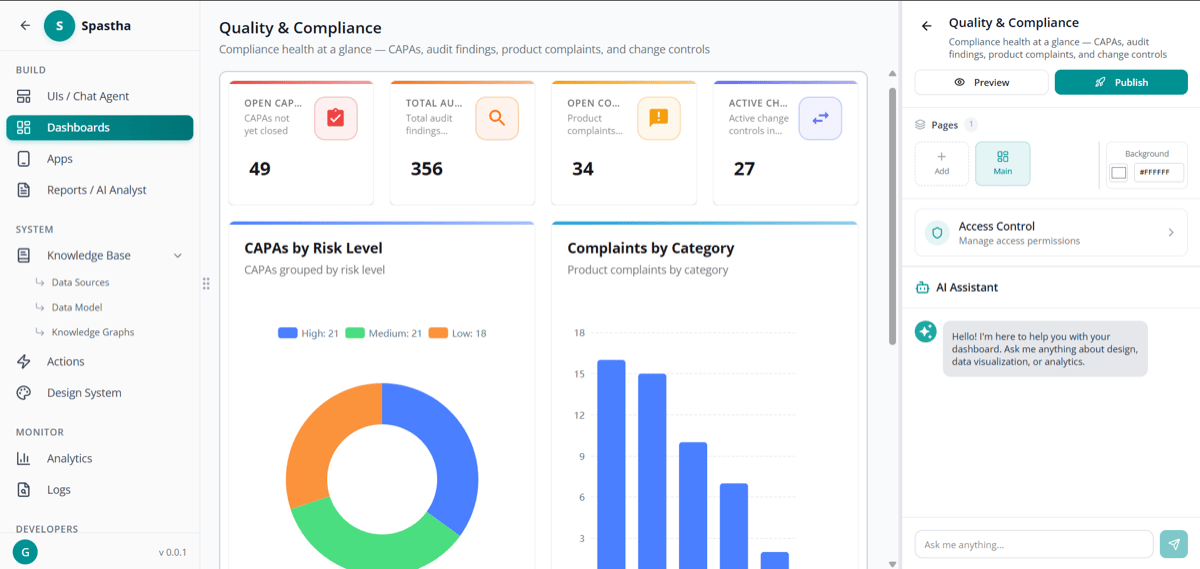Open the white Background color swatch
Image resolution: width=1200 pixels, height=569 pixels.
tap(1119, 173)
